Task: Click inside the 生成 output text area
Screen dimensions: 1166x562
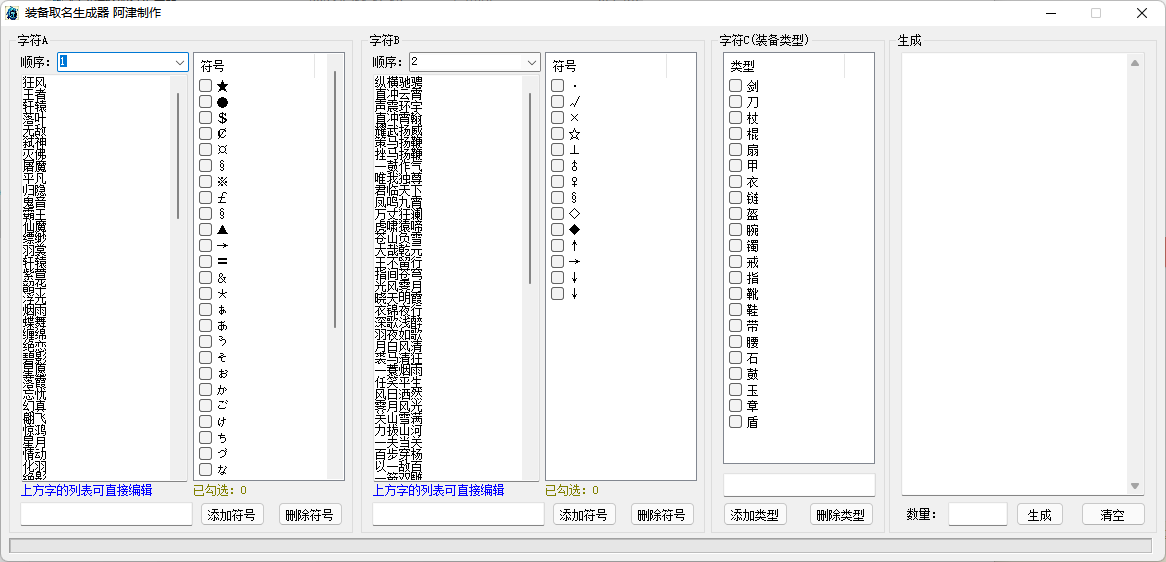Action: click(1015, 274)
